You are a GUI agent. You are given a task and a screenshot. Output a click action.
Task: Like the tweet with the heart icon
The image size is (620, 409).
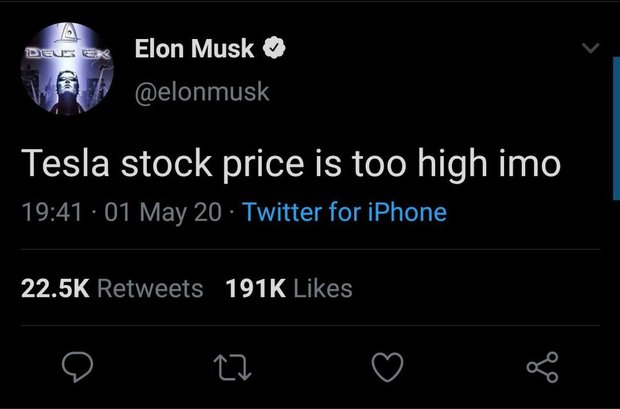tap(385, 369)
